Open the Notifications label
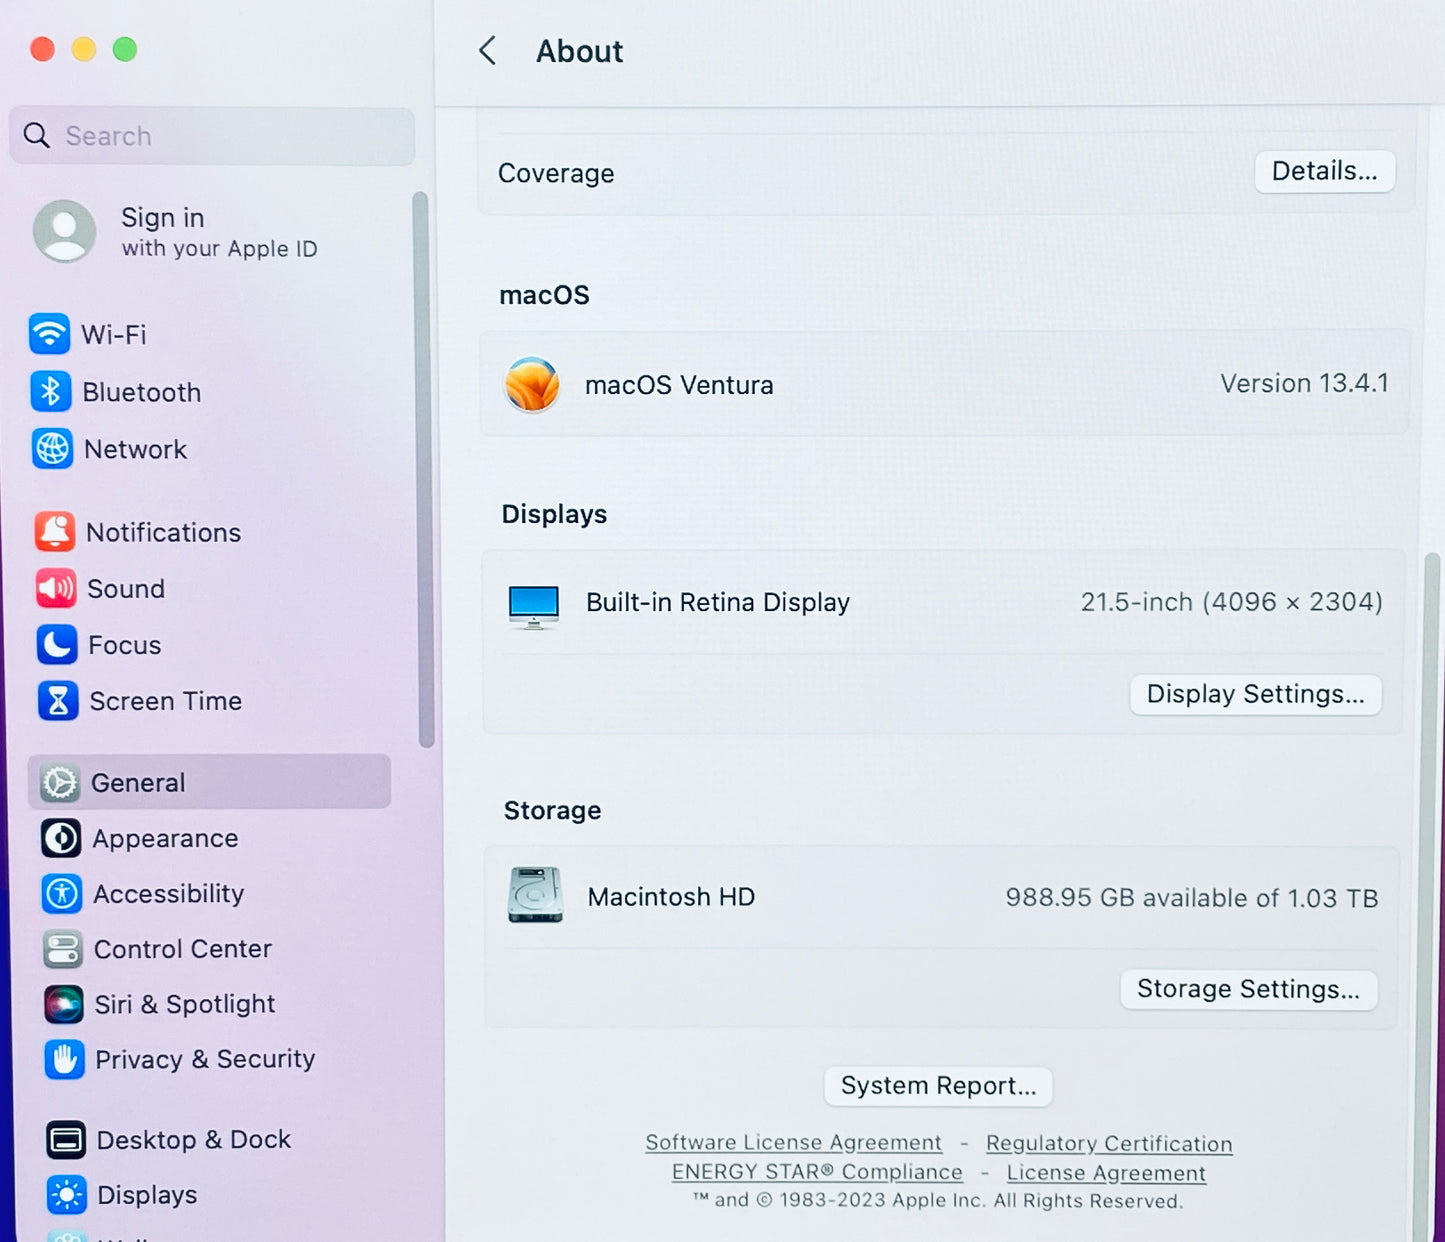The image size is (1445, 1242). (x=164, y=532)
